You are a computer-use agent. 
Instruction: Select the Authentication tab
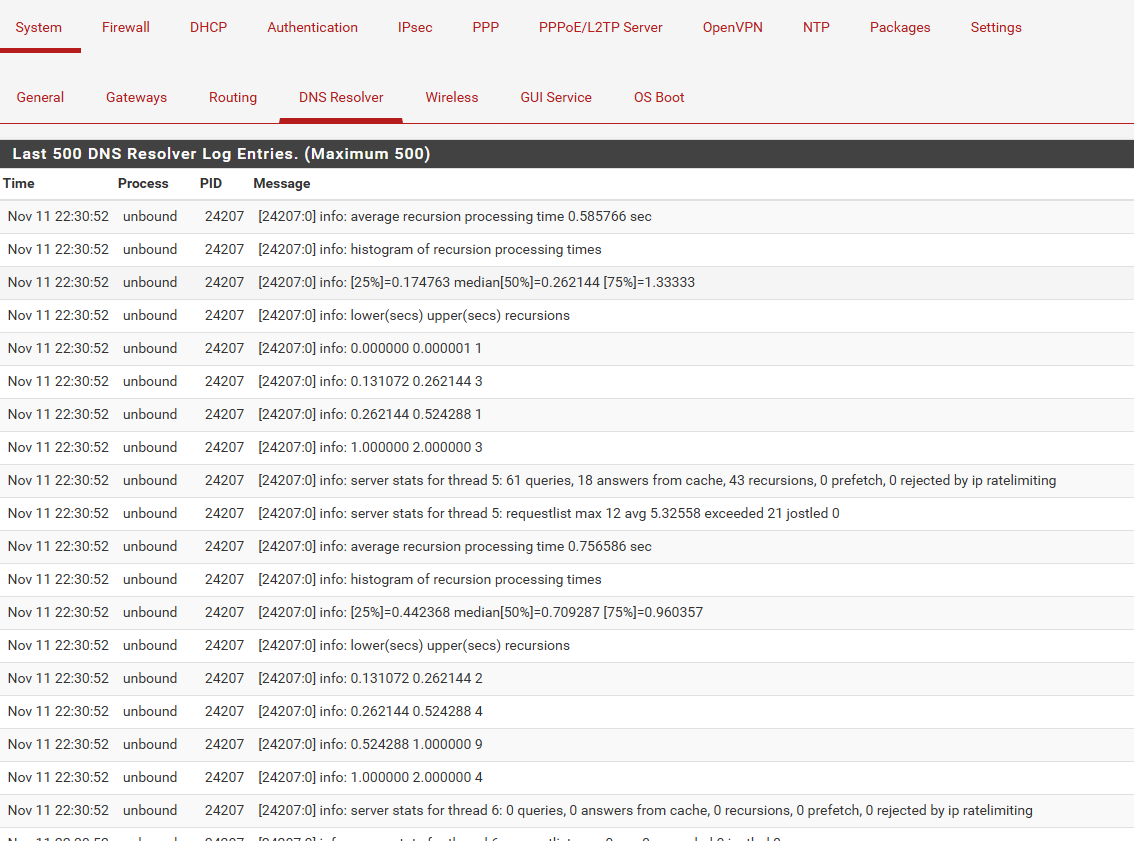pos(312,27)
